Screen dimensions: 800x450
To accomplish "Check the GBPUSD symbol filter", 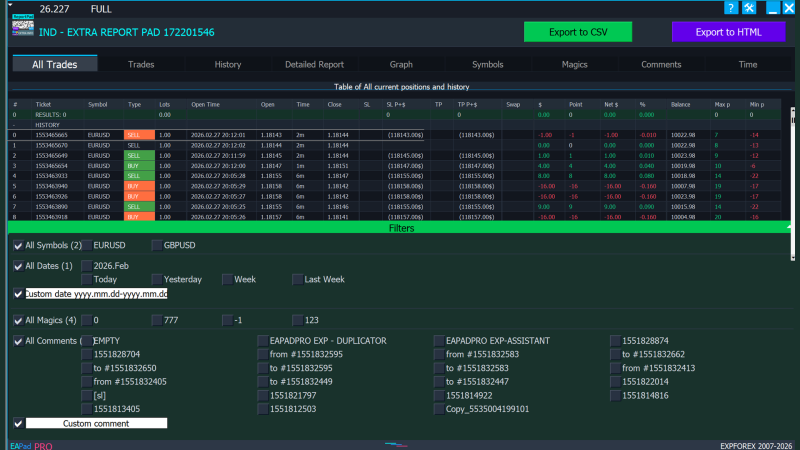I will [x=157, y=245].
